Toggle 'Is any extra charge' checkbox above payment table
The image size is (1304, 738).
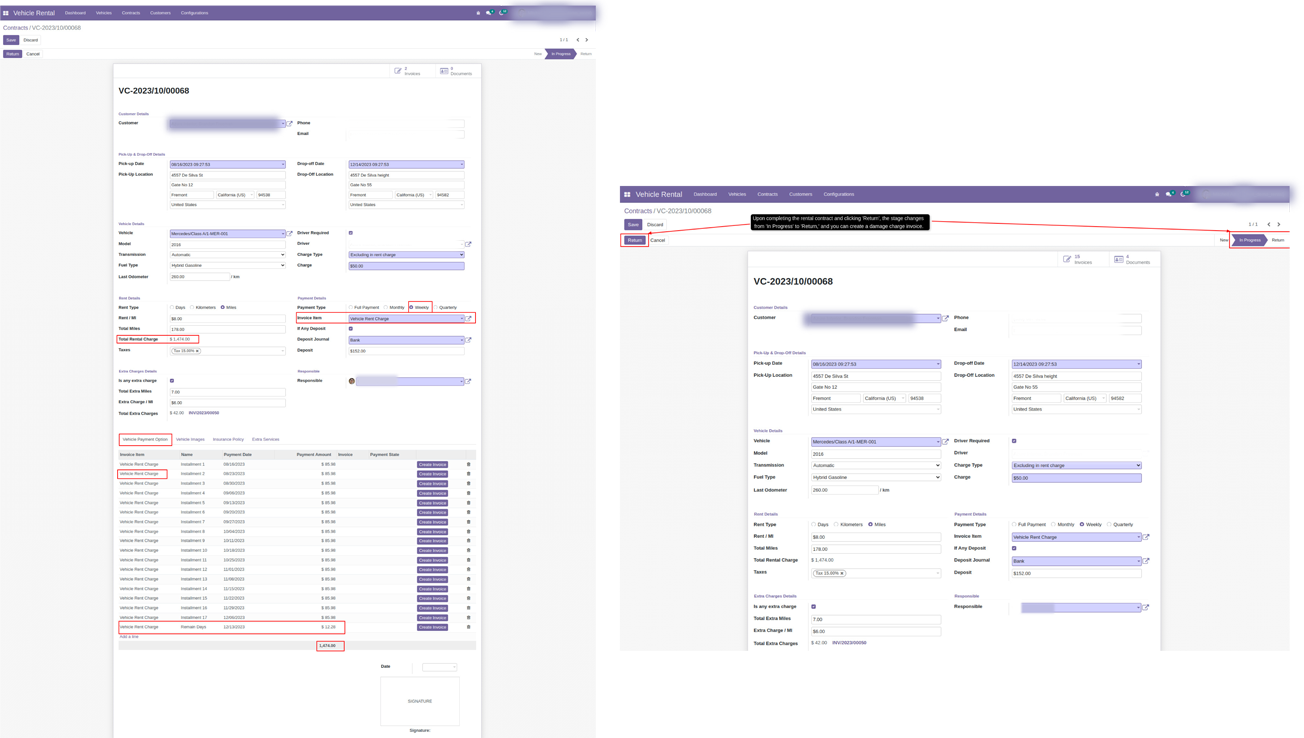point(172,381)
